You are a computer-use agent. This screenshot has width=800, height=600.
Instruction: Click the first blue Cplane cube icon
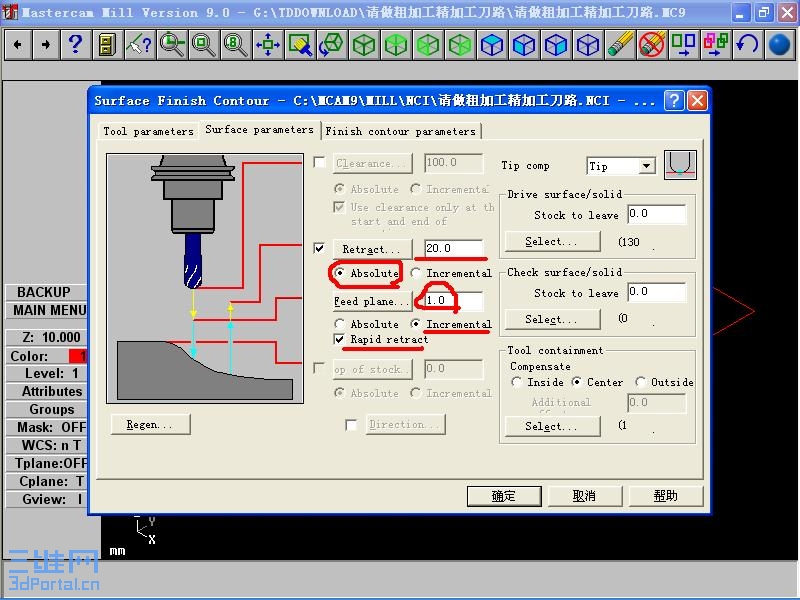tap(492, 44)
